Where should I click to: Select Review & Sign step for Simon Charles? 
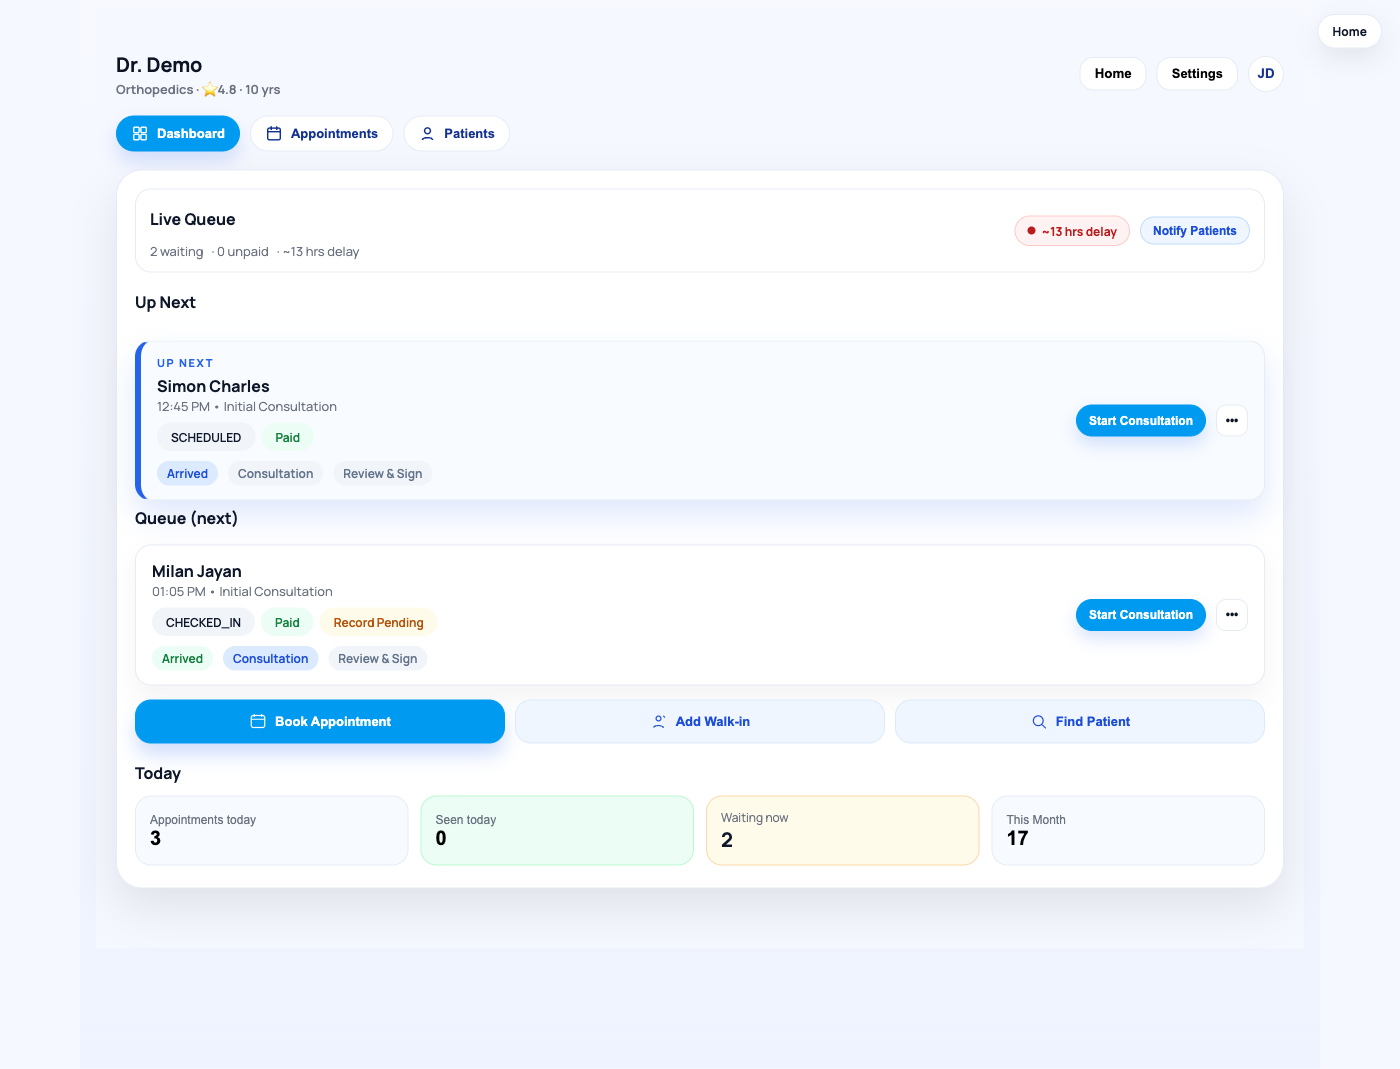[x=382, y=474]
